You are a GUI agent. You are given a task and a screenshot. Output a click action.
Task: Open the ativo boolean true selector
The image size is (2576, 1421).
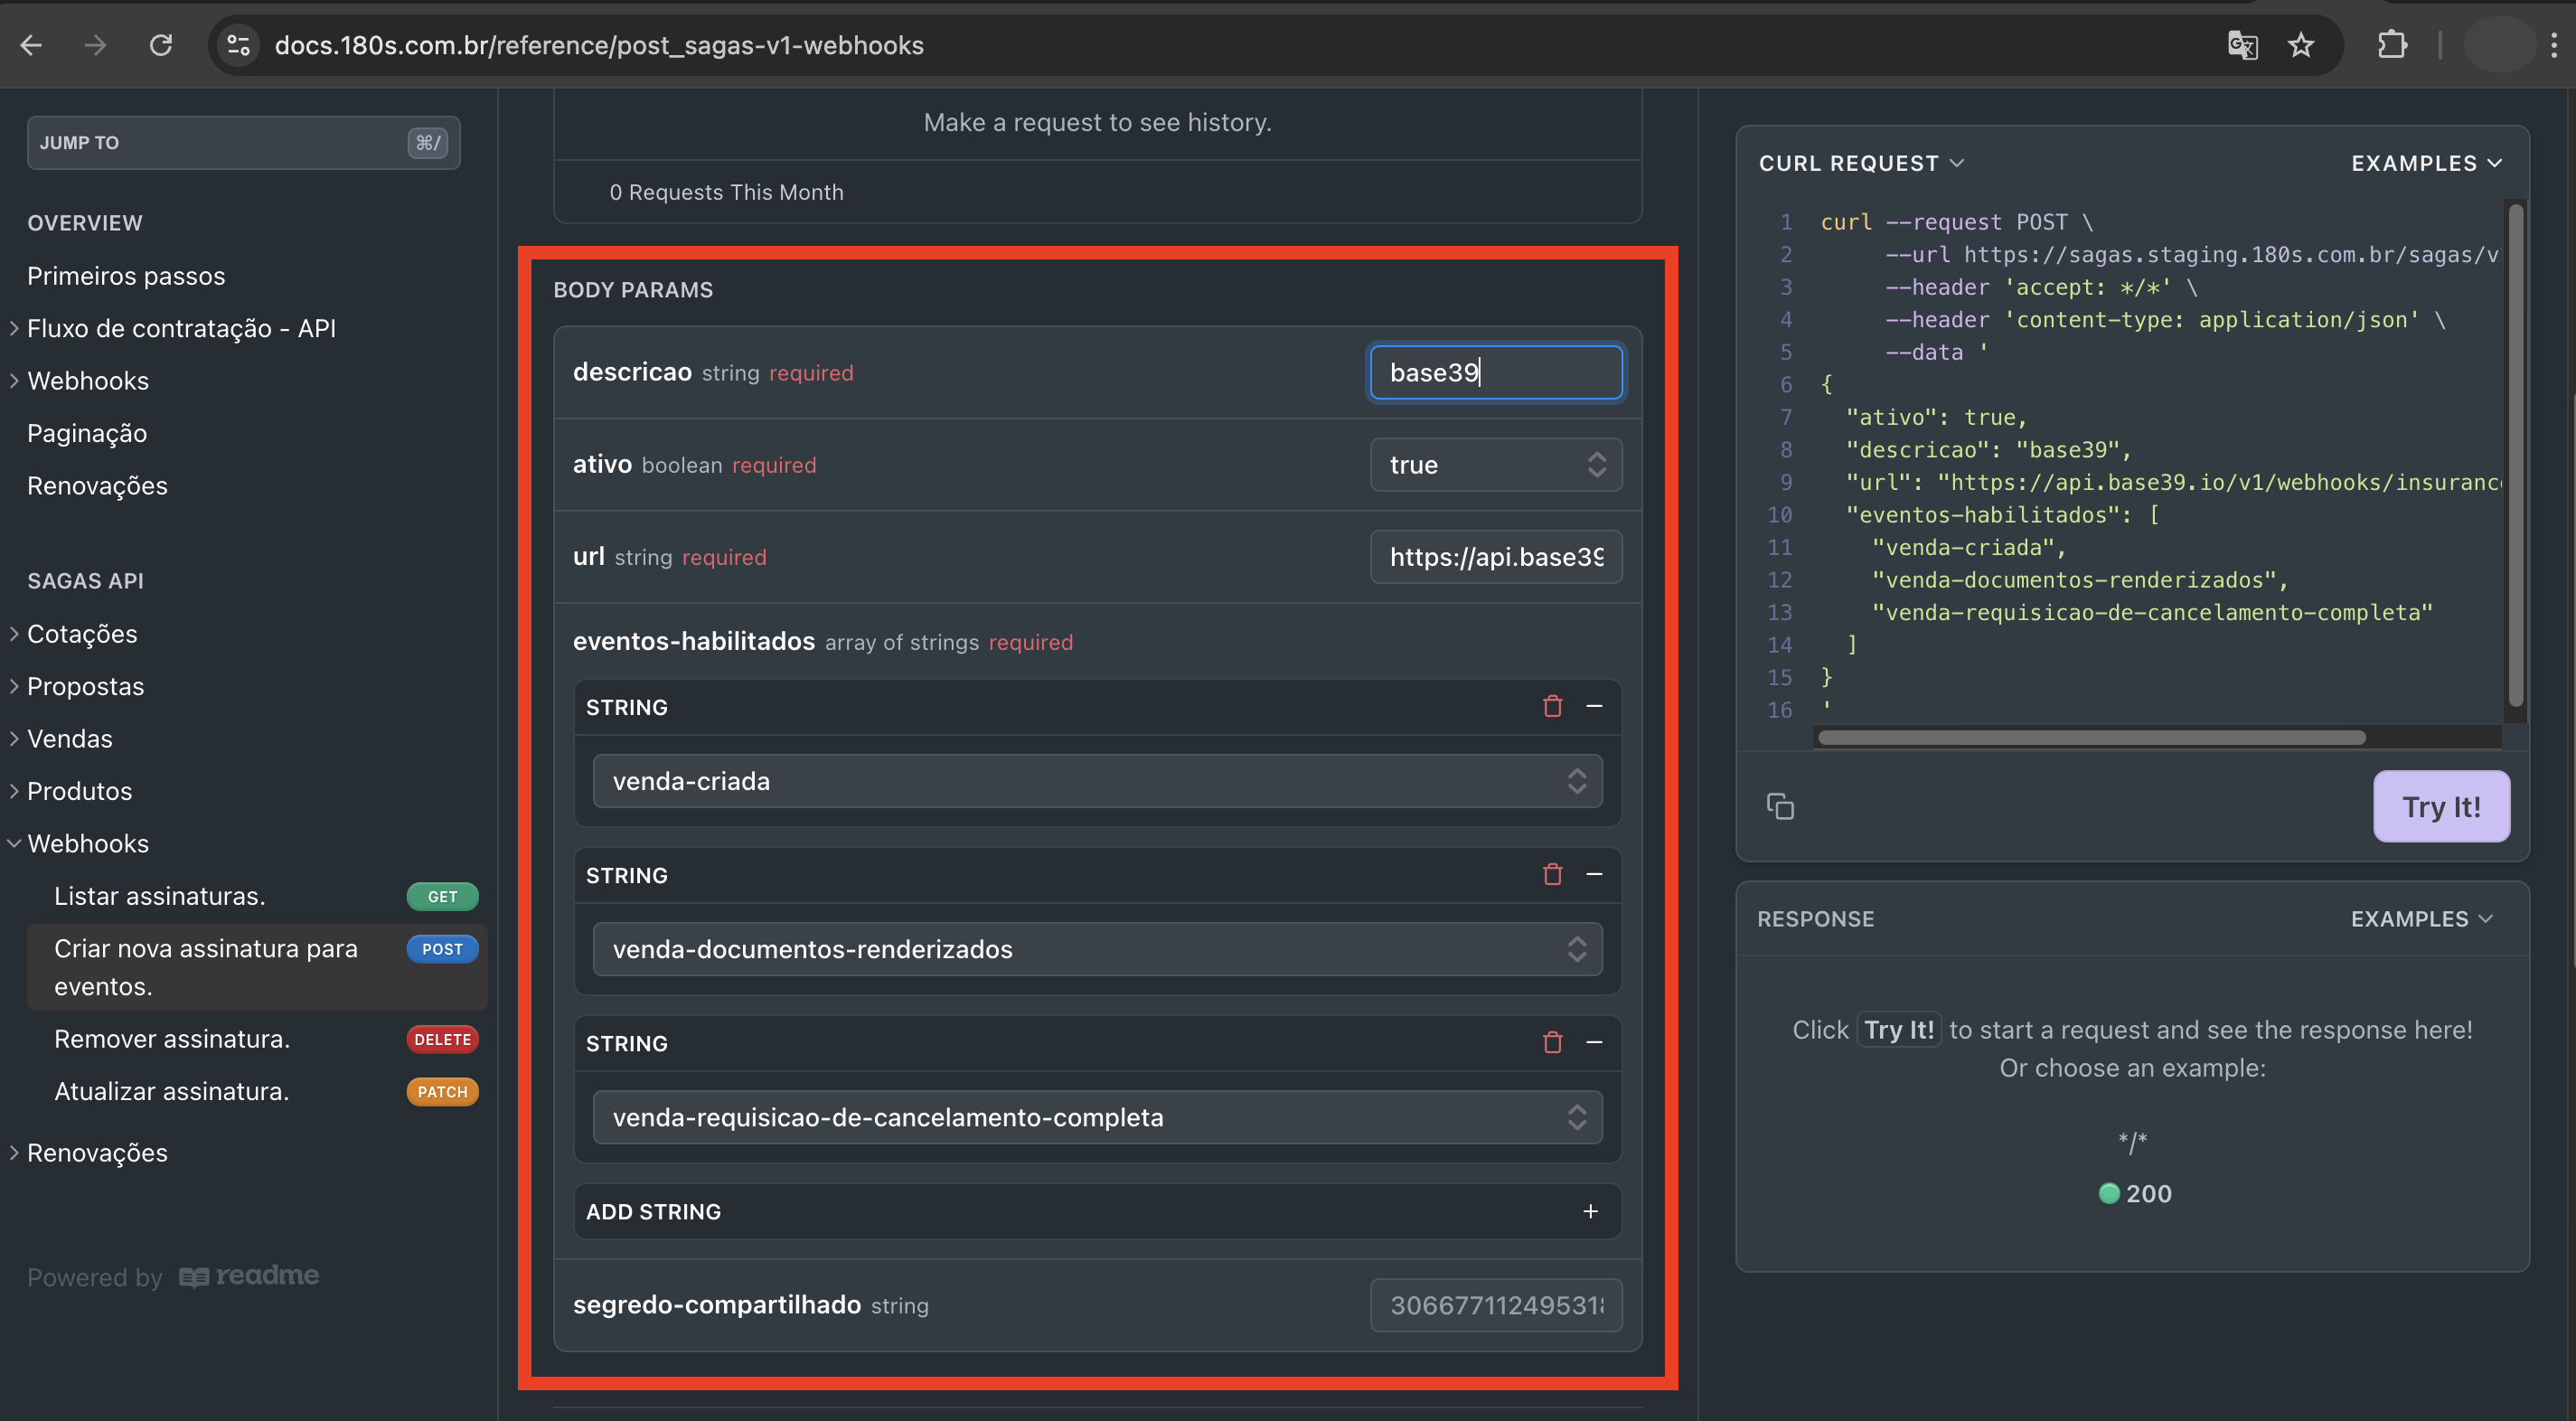[1495, 465]
